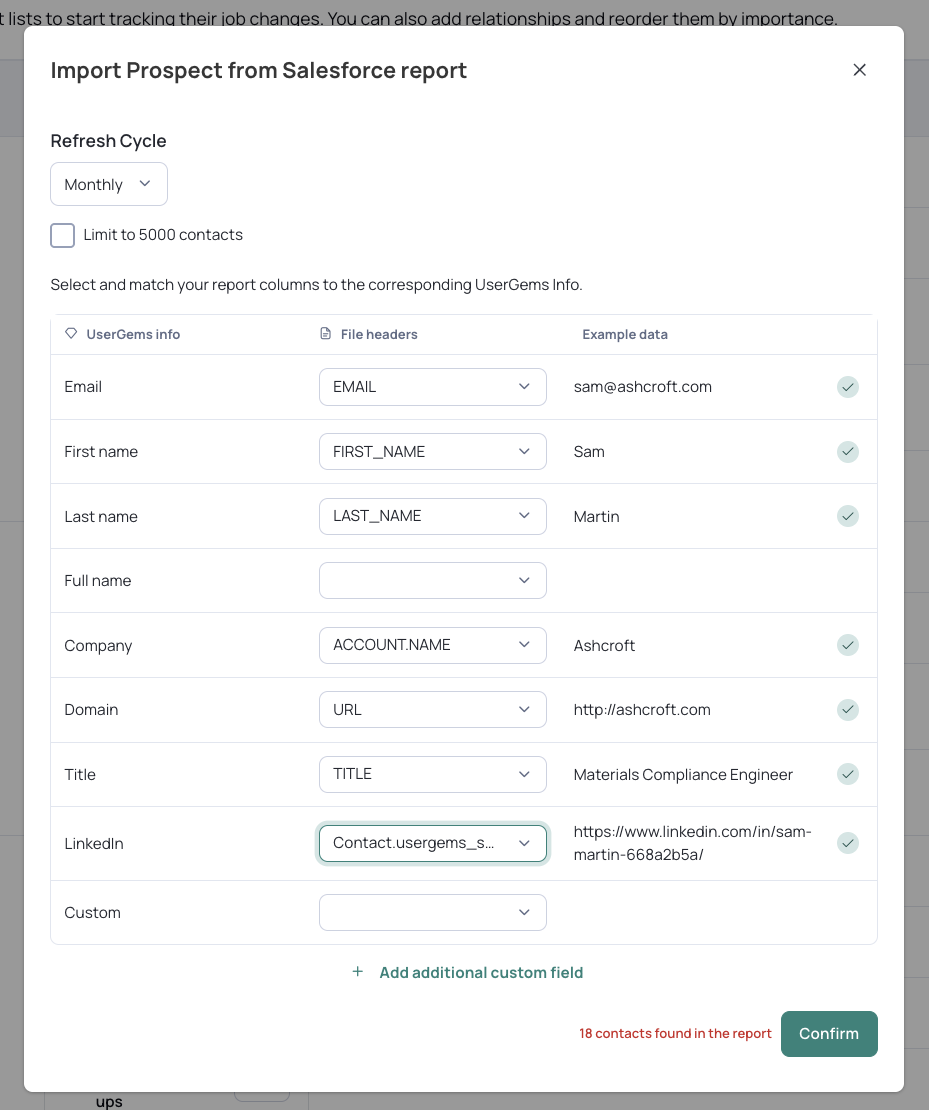Screen dimensions: 929x1110
Task: Open the empty Full name dropdown
Action: tap(433, 580)
